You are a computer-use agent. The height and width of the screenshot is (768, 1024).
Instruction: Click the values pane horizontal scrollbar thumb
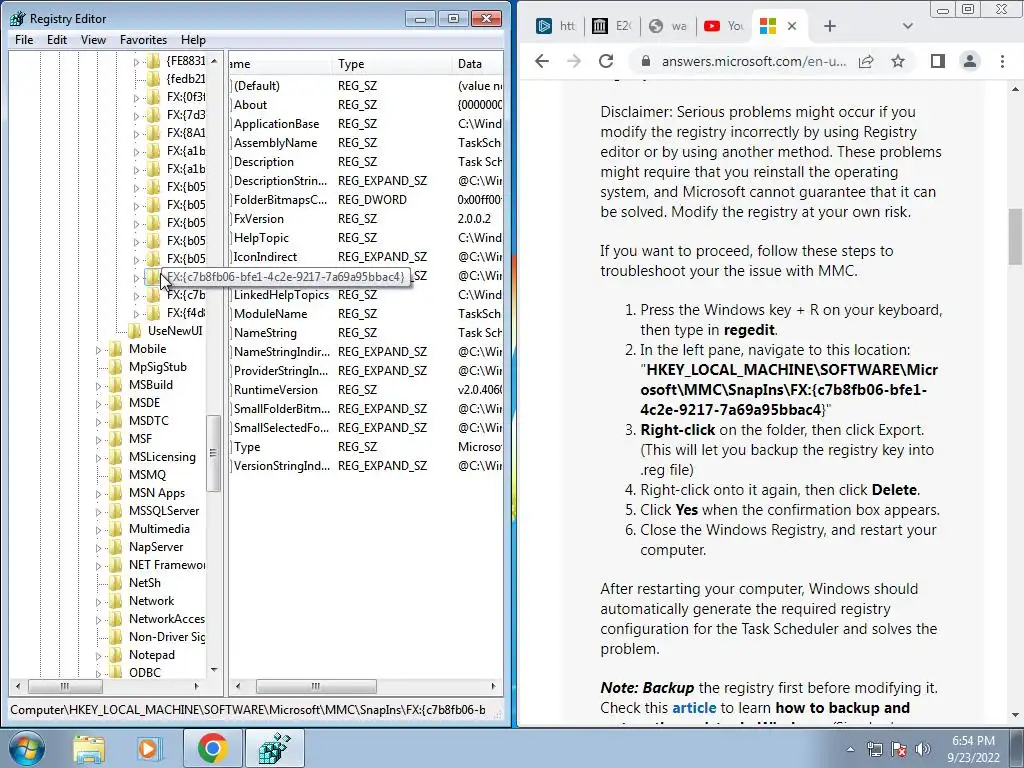coord(316,686)
